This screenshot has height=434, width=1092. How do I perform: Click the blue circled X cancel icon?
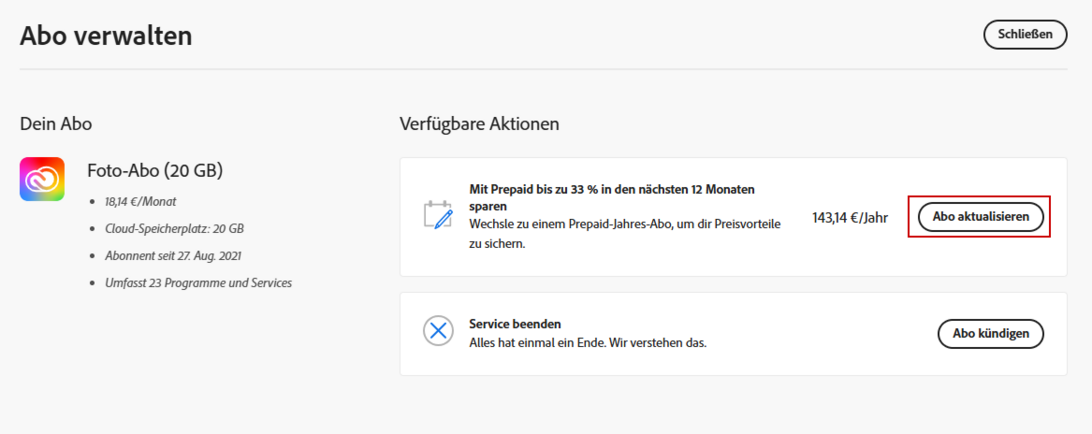click(438, 331)
